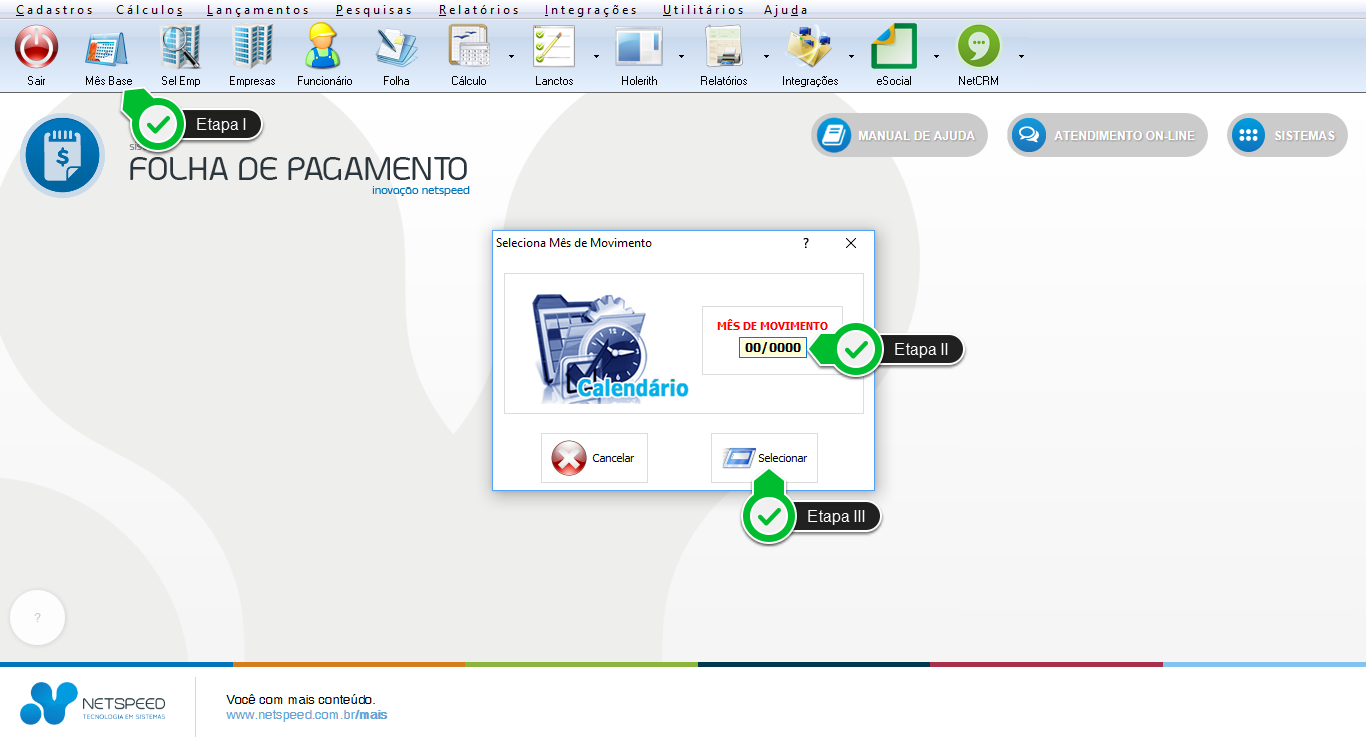
Task: Click the Netspeed footer logo
Action: [x=93, y=703]
